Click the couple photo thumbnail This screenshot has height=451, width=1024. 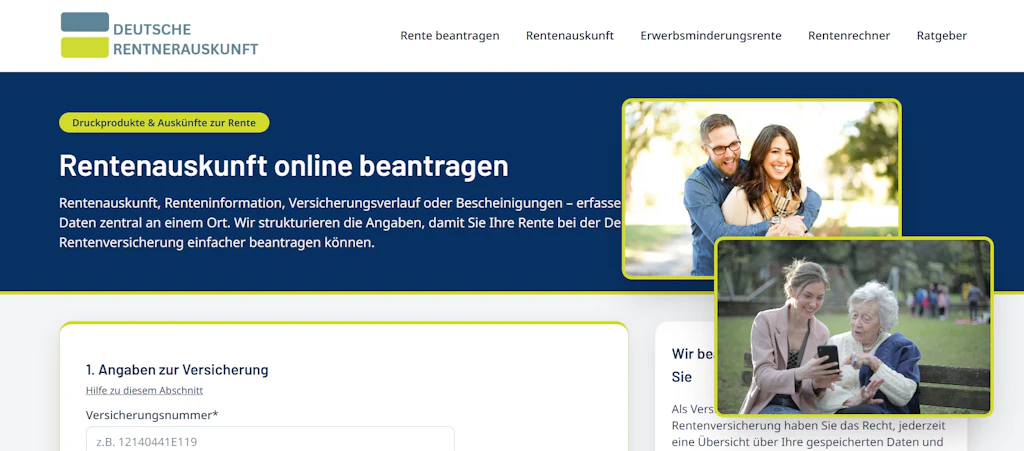click(761, 189)
